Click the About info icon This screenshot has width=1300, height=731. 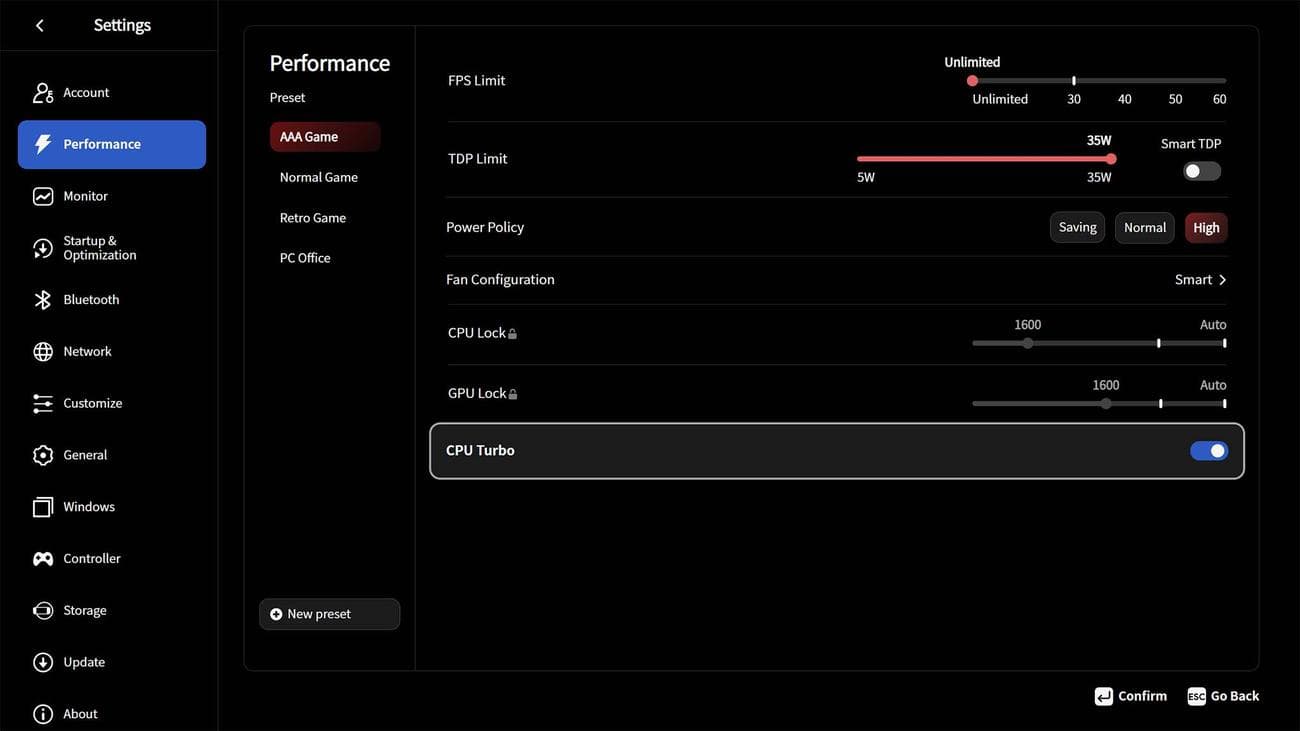(43, 714)
